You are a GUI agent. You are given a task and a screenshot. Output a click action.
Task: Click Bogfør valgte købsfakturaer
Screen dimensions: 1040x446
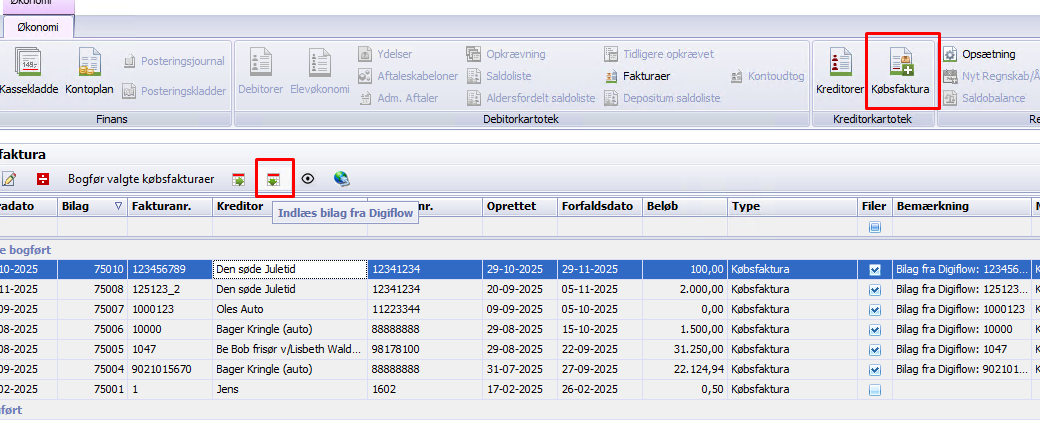tap(141, 179)
